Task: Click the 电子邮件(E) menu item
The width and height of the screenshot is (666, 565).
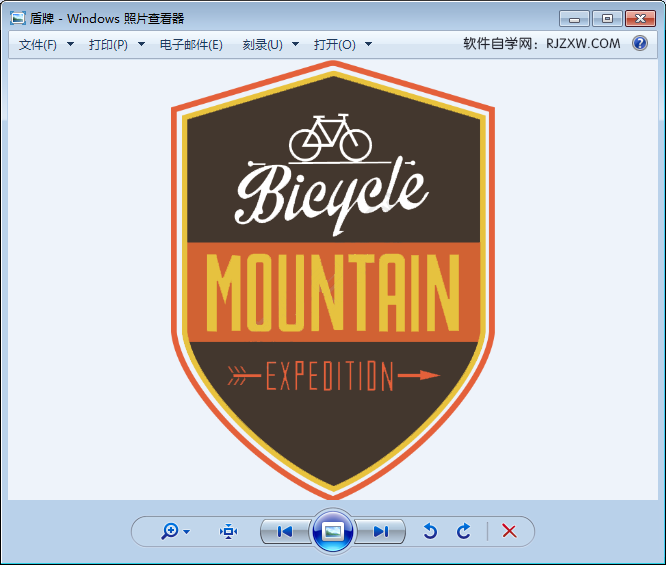Action: click(x=191, y=44)
